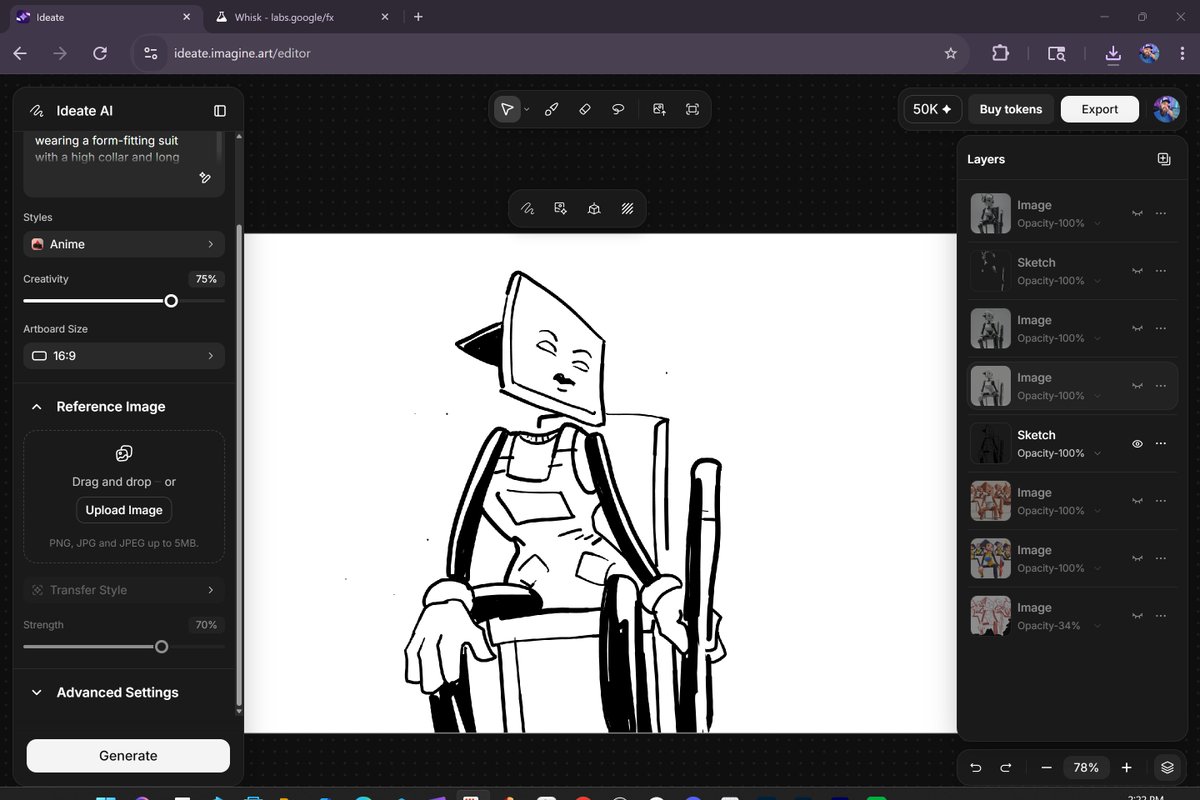Image resolution: width=1200 pixels, height=800 pixels.
Task: Zoom in with the plus icon
Action: pos(1126,768)
